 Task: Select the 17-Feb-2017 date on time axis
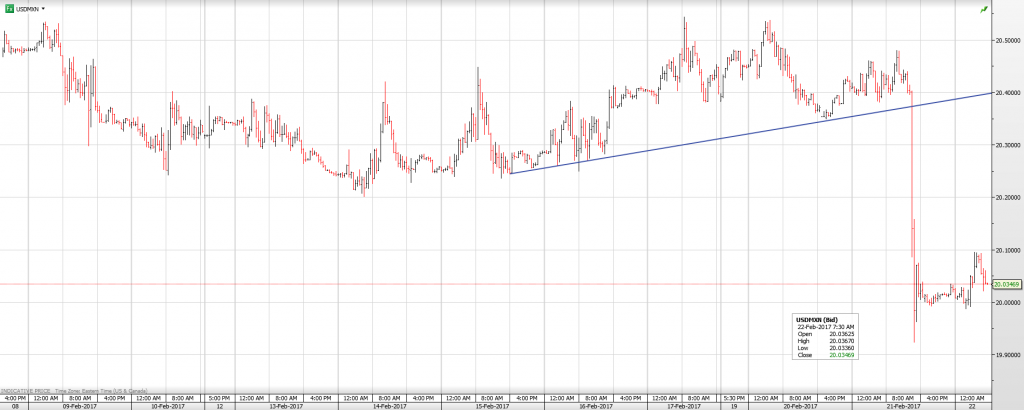pyautogui.click(x=682, y=406)
